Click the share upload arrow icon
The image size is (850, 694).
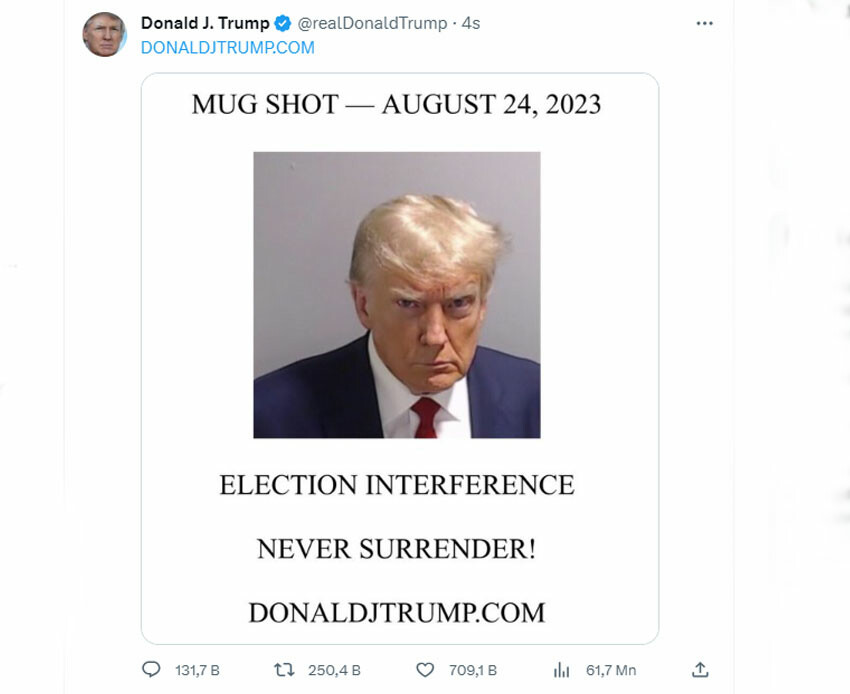(x=700, y=670)
